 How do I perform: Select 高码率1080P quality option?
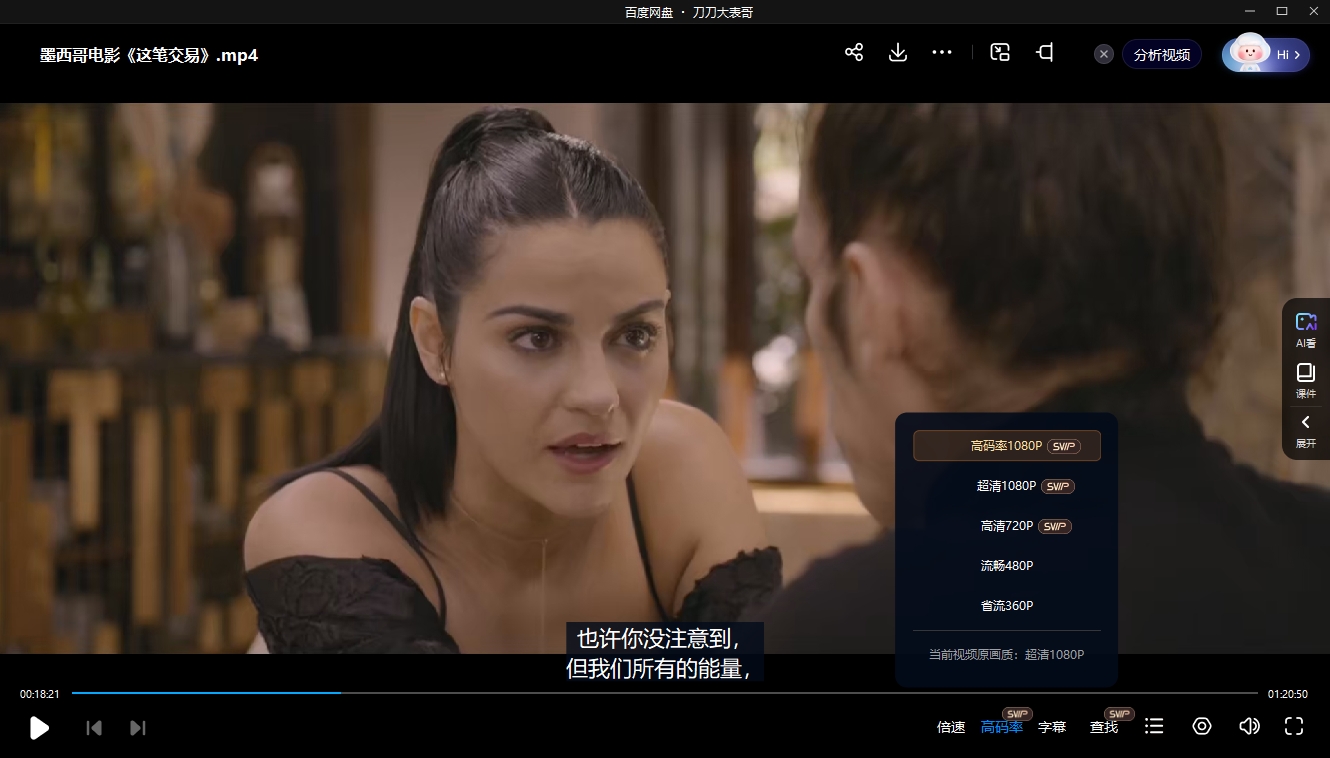pos(1007,446)
